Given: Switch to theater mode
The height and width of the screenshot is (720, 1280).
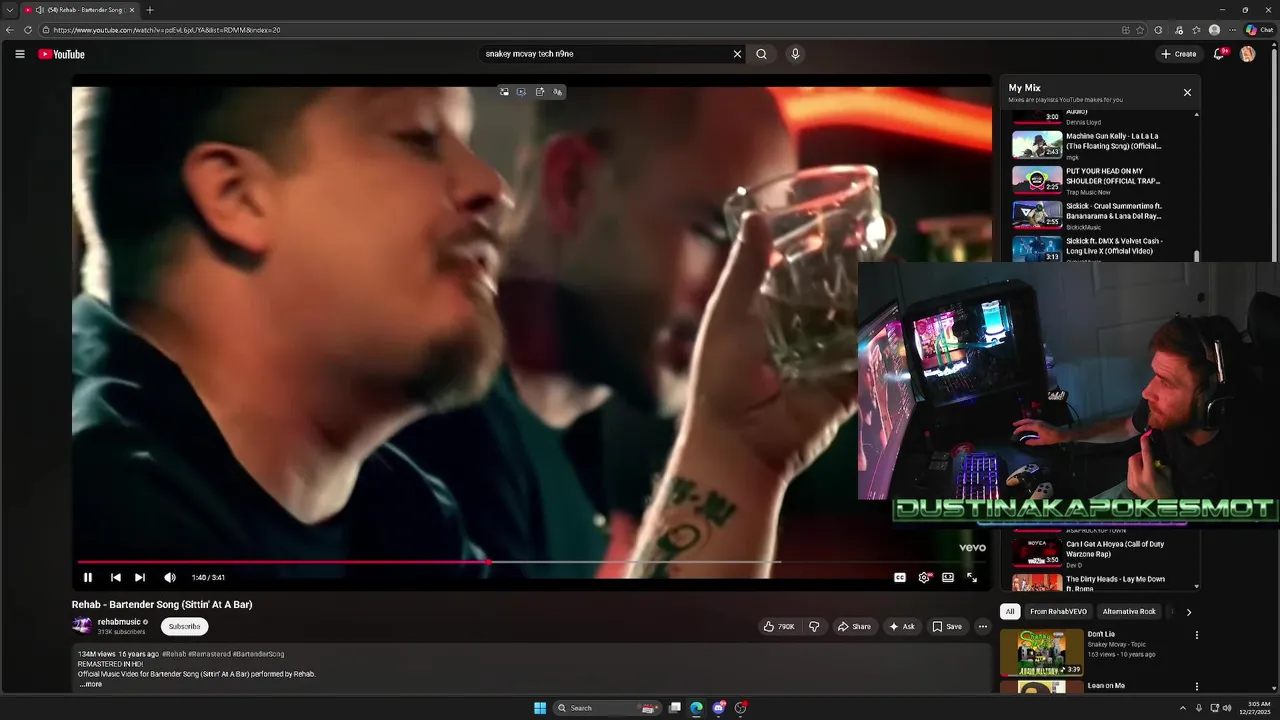Looking at the screenshot, I should [x=948, y=577].
